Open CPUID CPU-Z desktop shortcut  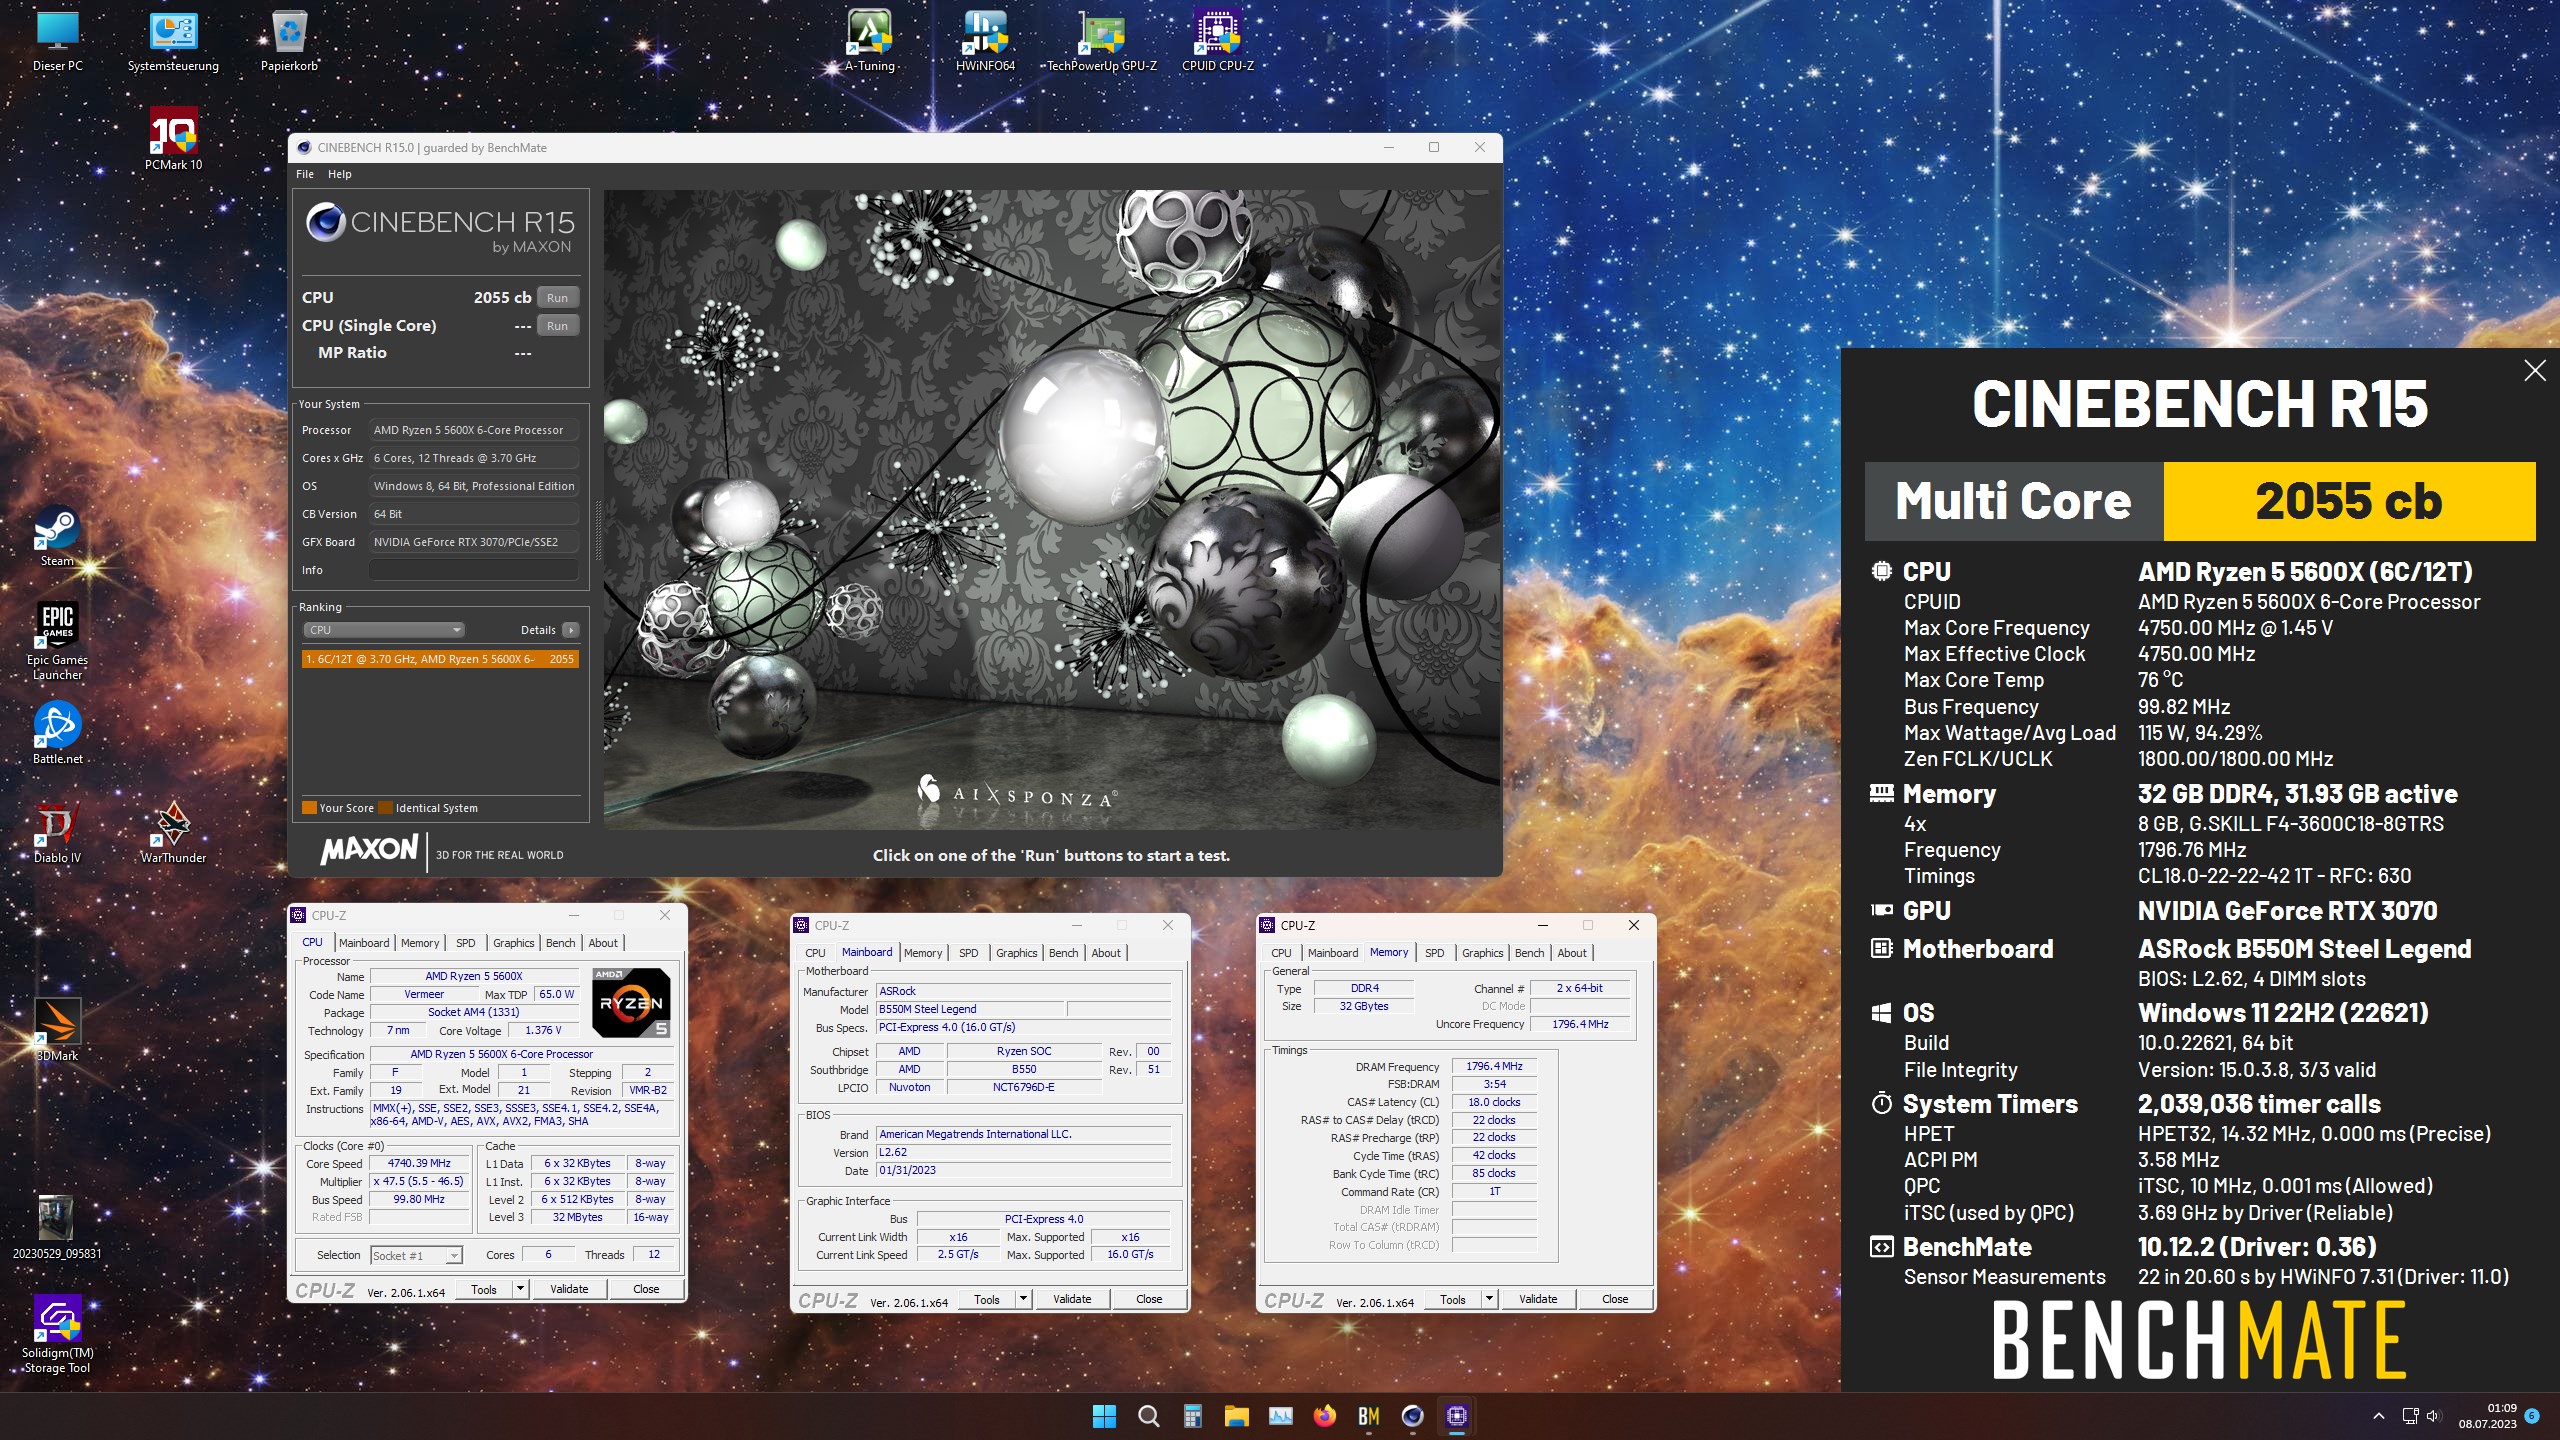point(1217,40)
